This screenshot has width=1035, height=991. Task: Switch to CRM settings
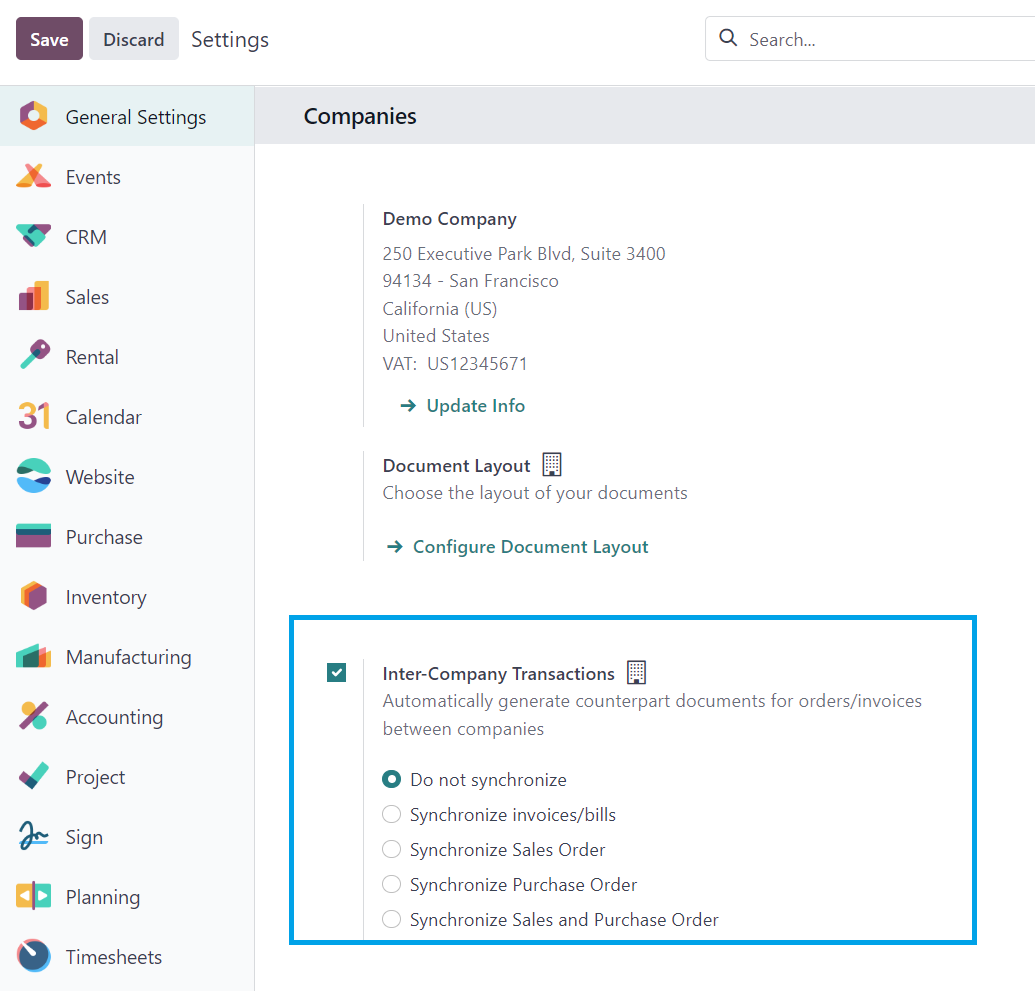pyautogui.click(x=127, y=236)
